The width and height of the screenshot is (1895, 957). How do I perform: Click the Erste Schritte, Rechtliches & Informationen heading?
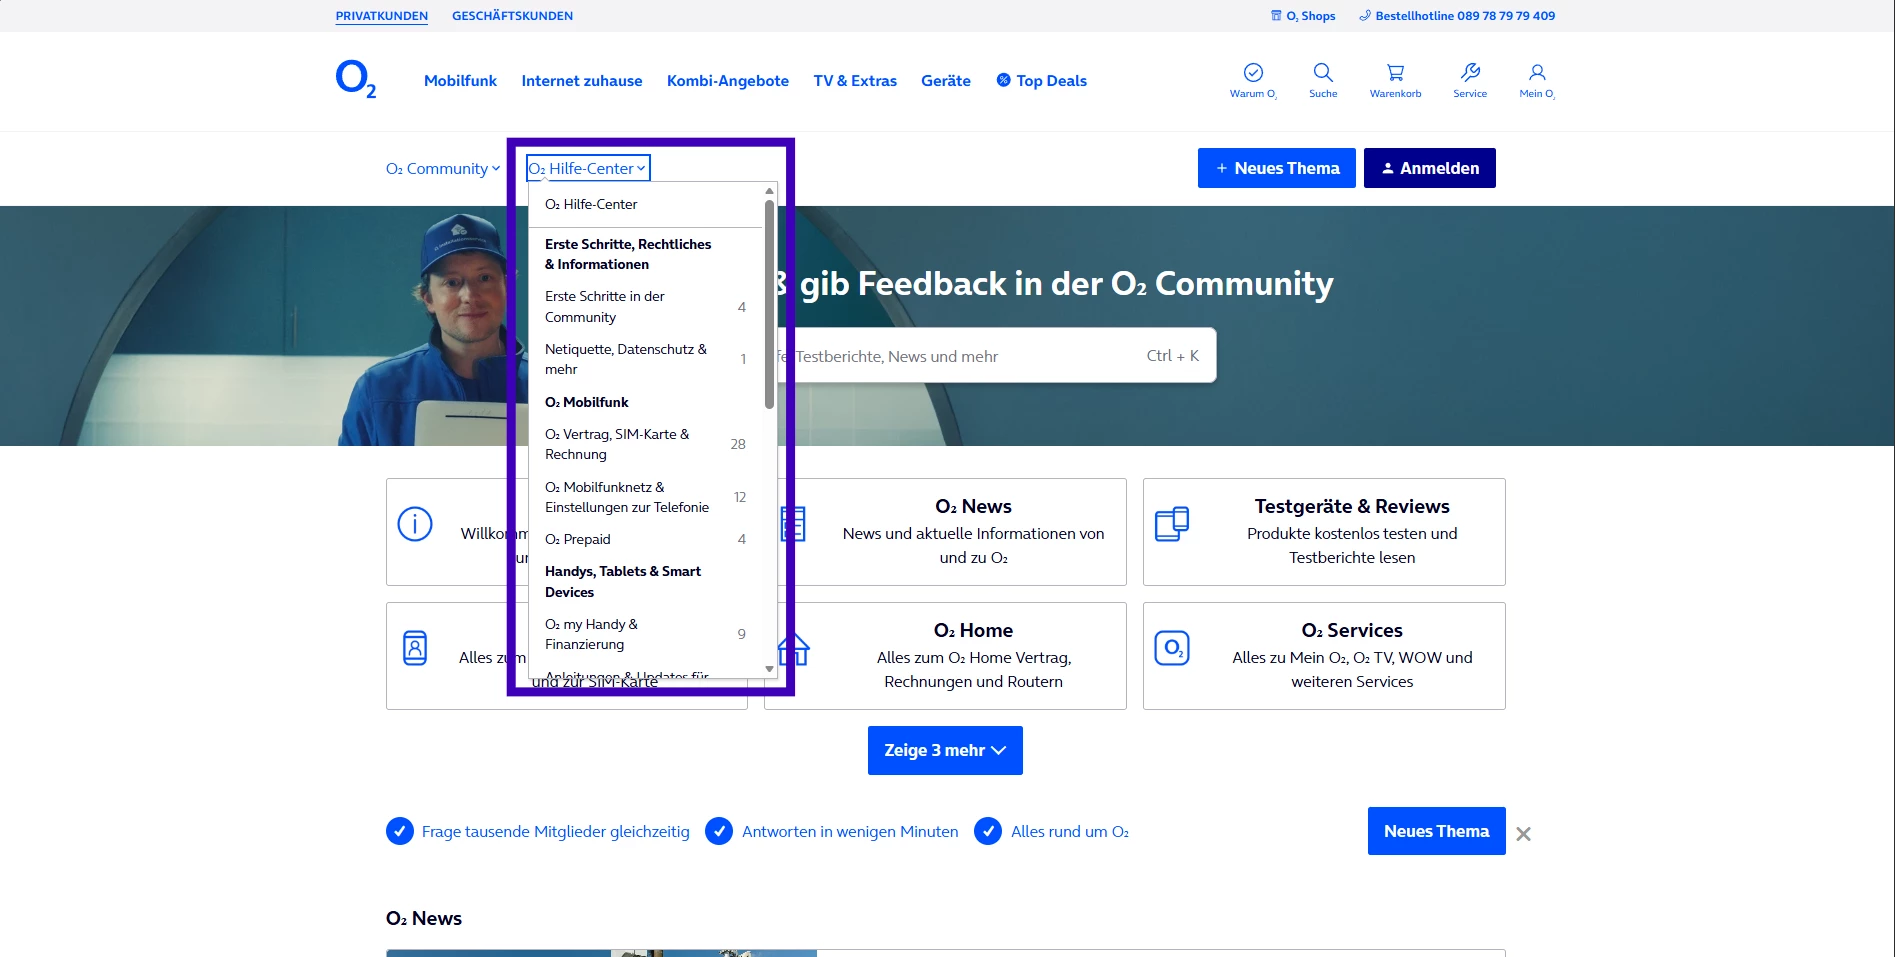628,254
